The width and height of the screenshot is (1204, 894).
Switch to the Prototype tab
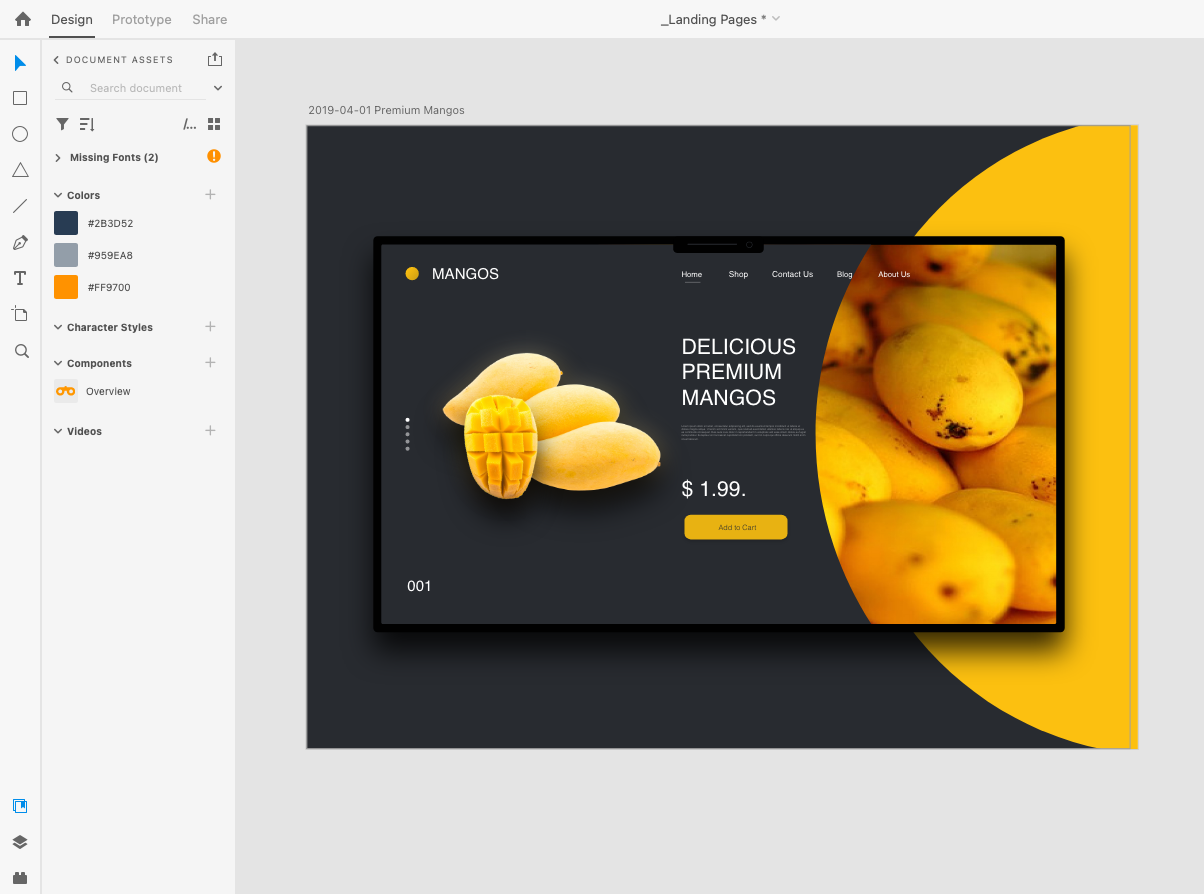[141, 19]
